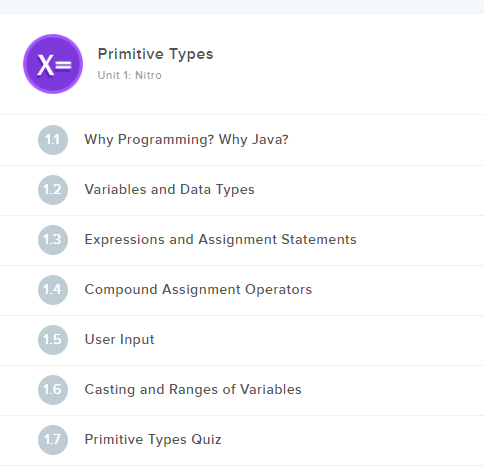The image size is (484, 472).
Task: Click the Primitive Types unit title
Action: click(155, 54)
